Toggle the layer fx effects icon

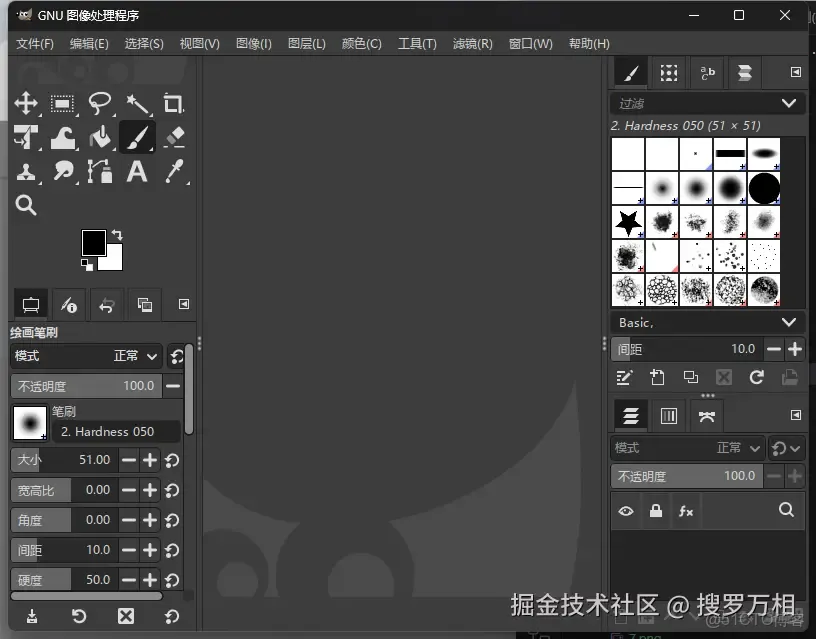coord(686,511)
